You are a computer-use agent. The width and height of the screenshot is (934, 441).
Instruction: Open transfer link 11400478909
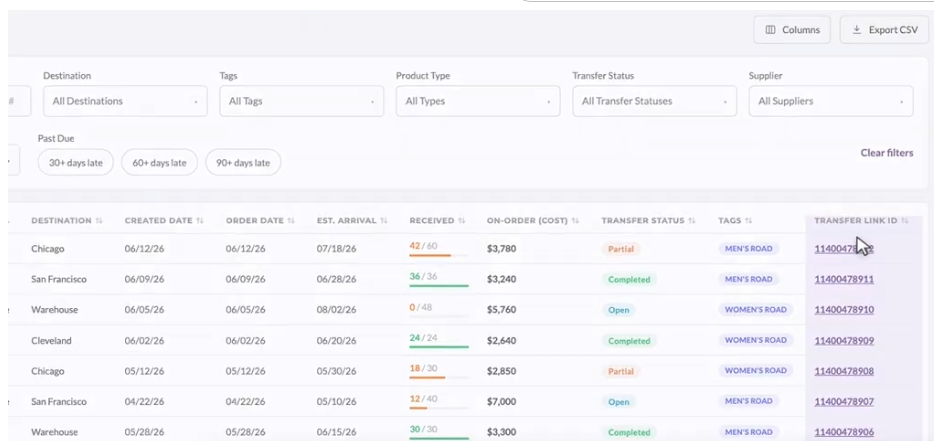click(x=844, y=341)
